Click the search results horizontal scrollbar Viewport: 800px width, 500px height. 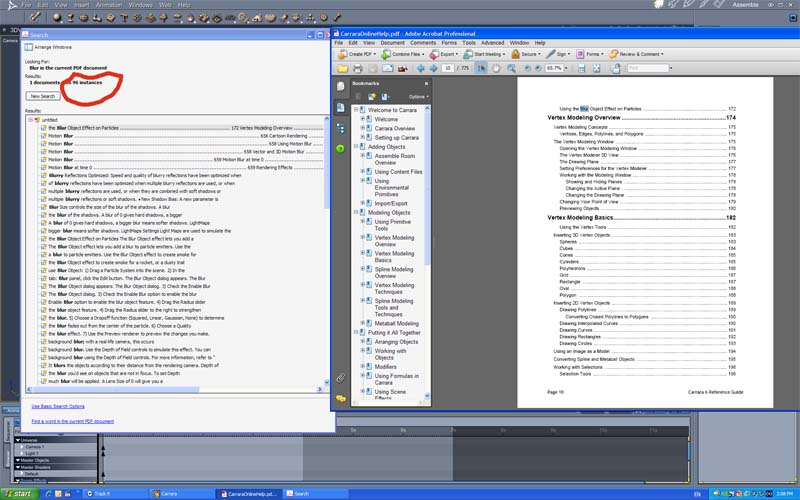pyautogui.click(x=173, y=390)
